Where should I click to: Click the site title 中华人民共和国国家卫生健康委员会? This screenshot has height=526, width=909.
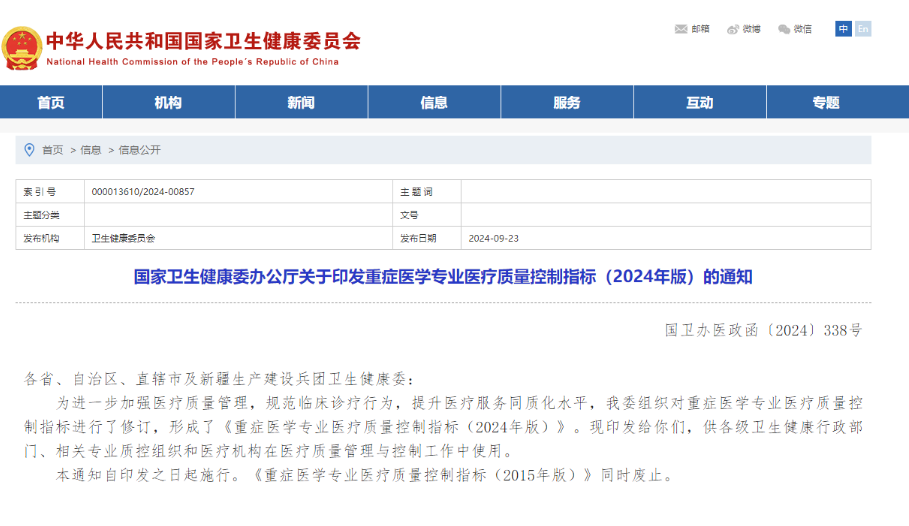(x=203, y=41)
